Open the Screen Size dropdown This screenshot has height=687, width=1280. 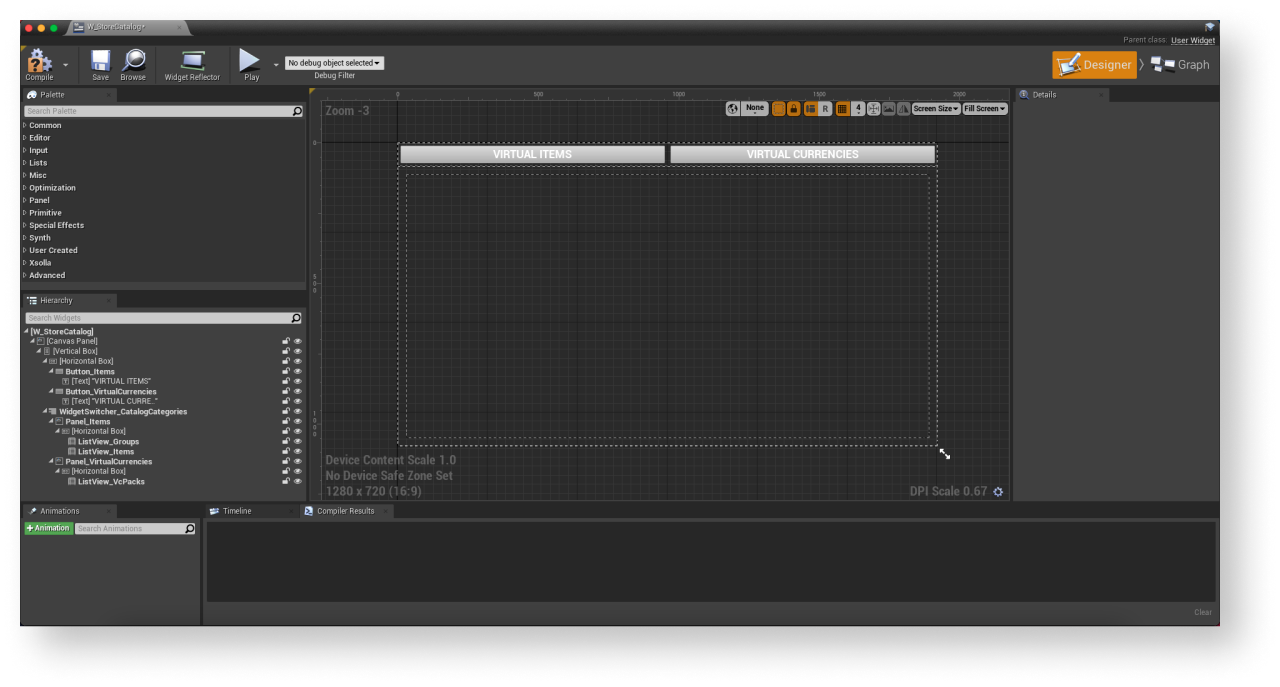936,109
